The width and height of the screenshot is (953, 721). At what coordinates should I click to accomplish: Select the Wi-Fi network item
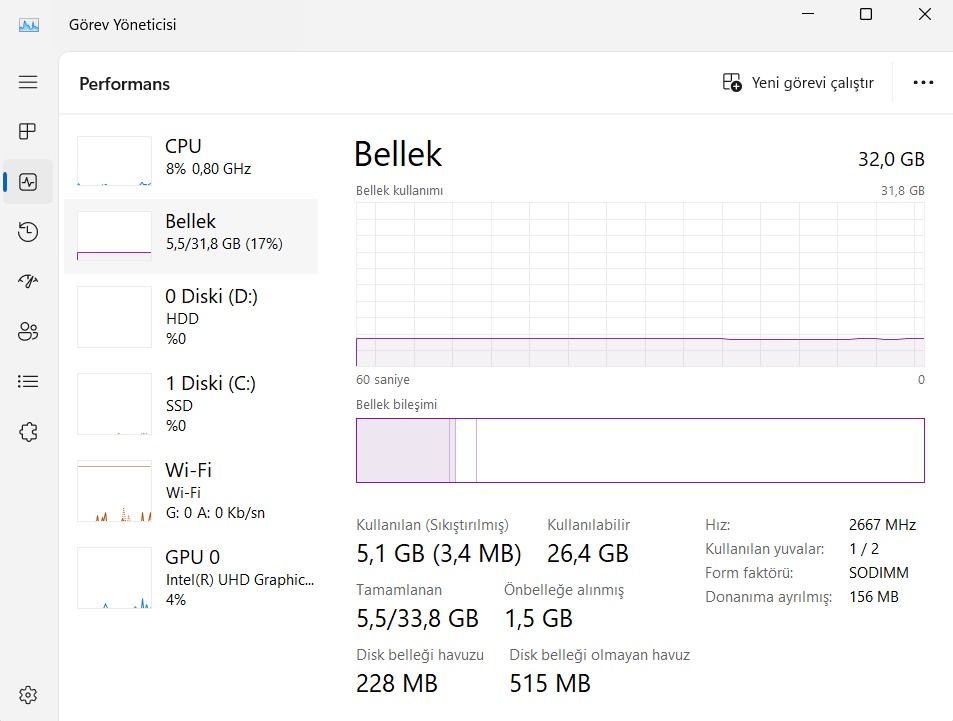tap(191, 491)
